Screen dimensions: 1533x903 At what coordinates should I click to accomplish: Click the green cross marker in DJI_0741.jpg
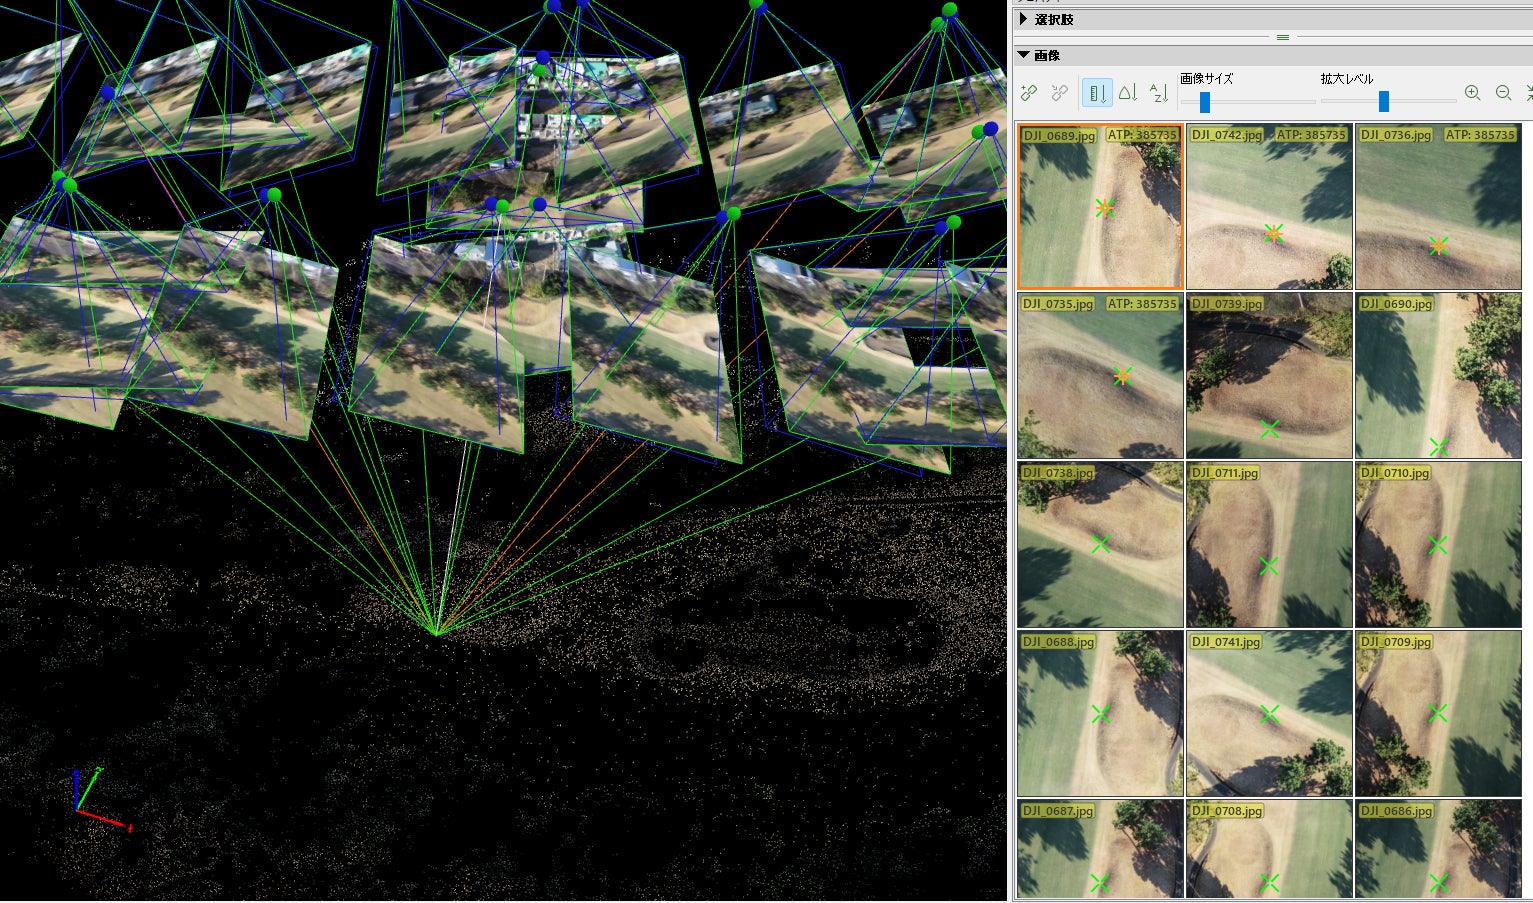click(1270, 714)
